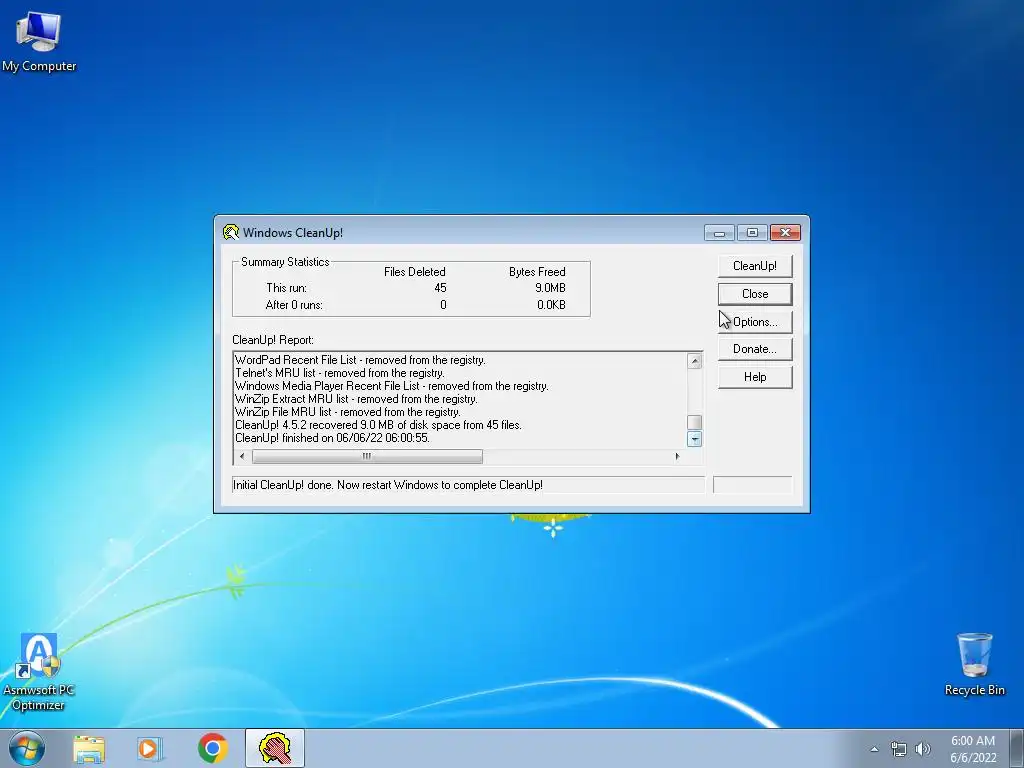Click the horizontal scrollbar right arrow

pyautogui.click(x=677, y=456)
